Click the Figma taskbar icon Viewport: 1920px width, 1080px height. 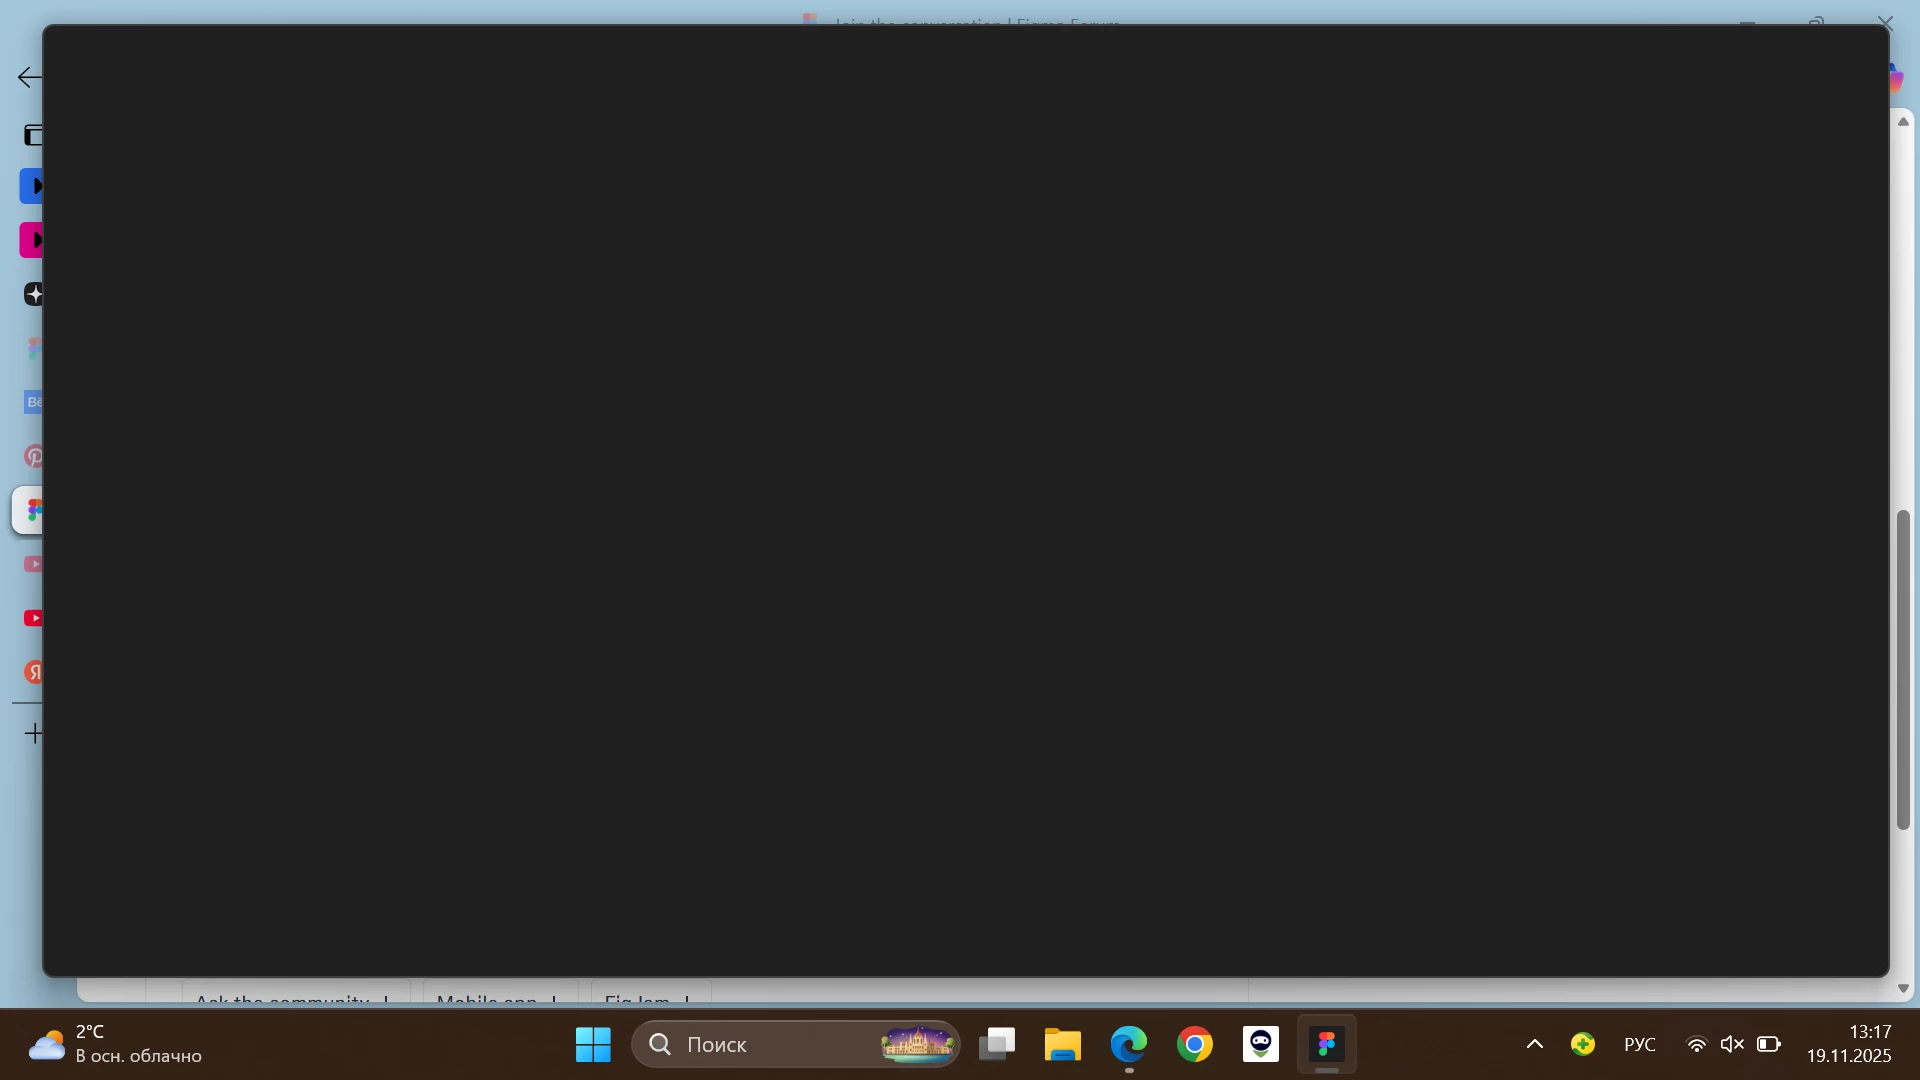pos(1326,1044)
